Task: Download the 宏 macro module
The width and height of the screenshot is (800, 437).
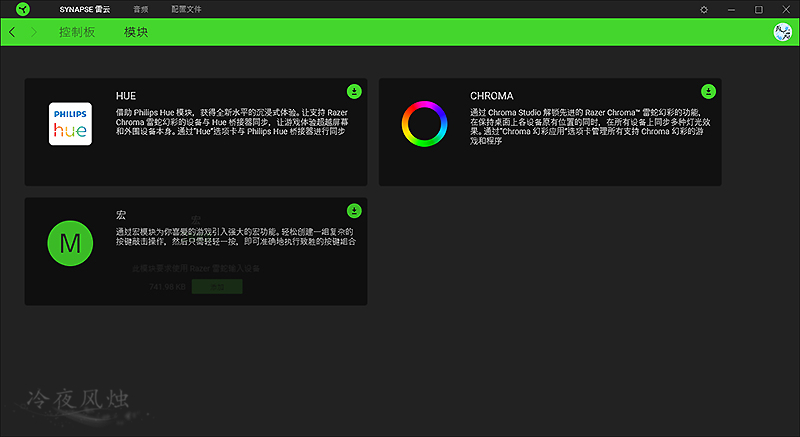Action: [354, 211]
